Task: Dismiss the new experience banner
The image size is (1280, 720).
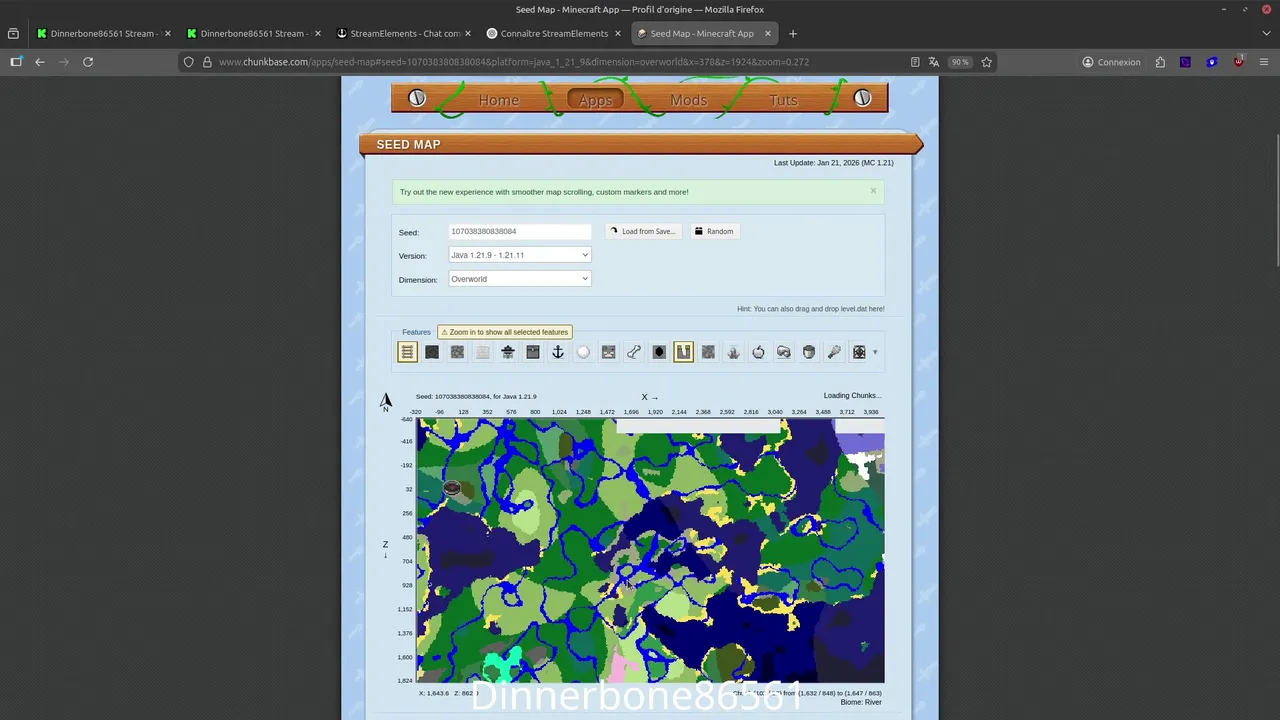Action: (x=873, y=190)
